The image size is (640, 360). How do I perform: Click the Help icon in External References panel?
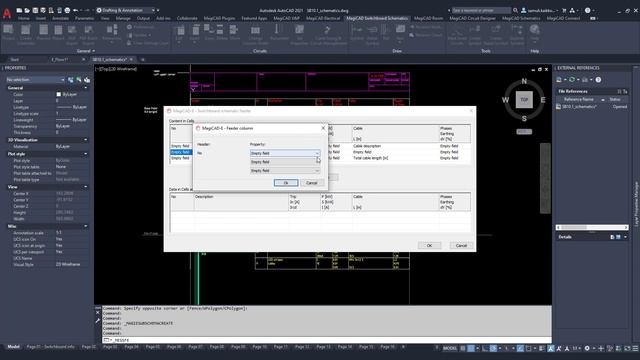598,80
